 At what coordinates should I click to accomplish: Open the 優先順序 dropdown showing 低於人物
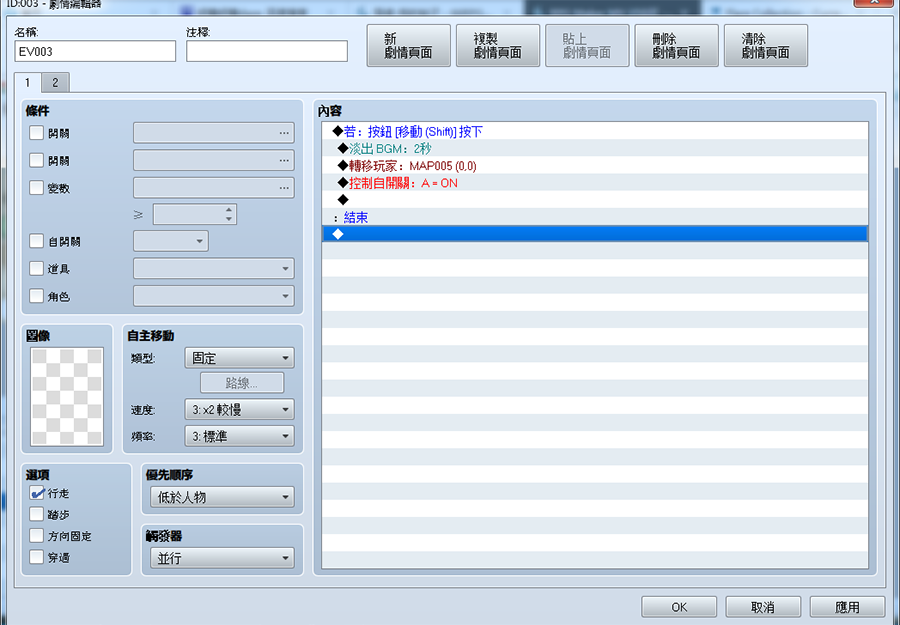pos(223,497)
